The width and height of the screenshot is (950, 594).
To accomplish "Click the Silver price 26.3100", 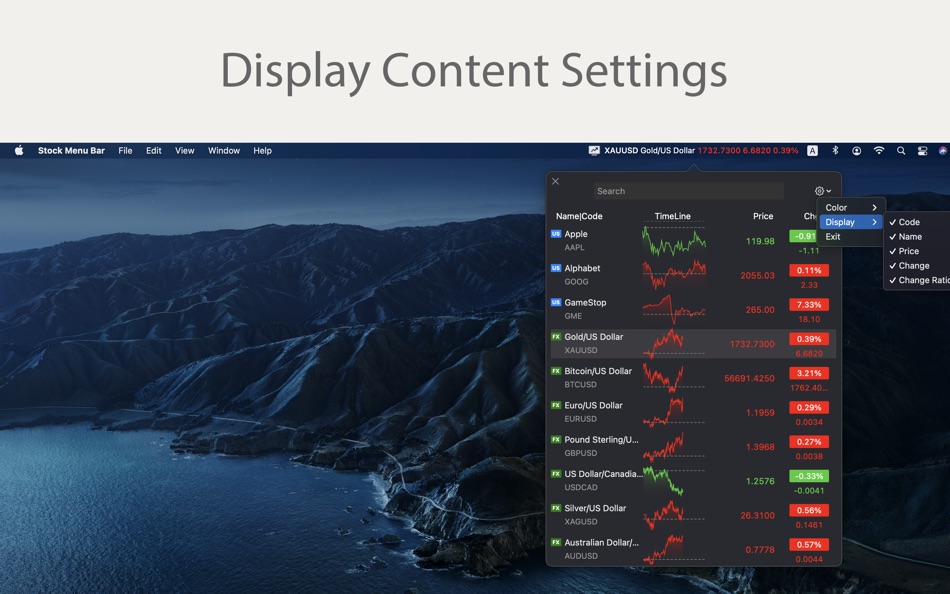I will (757, 515).
